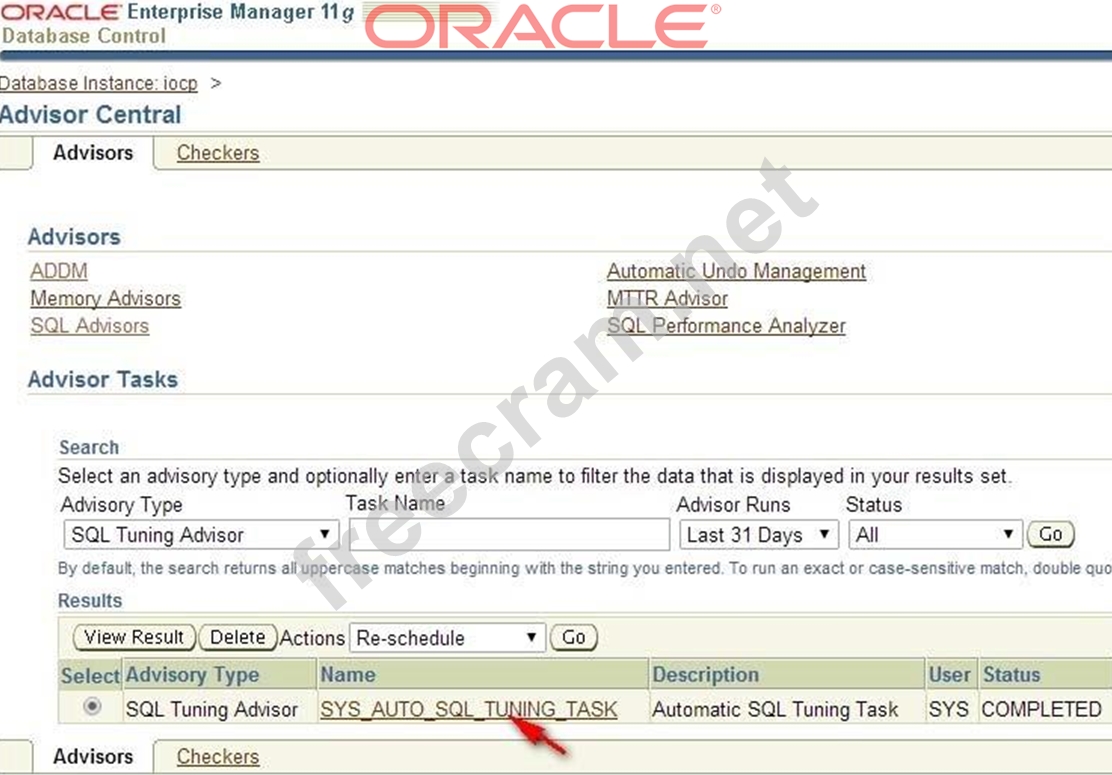Select the bottom Advisors tab

pyautogui.click(x=93, y=757)
